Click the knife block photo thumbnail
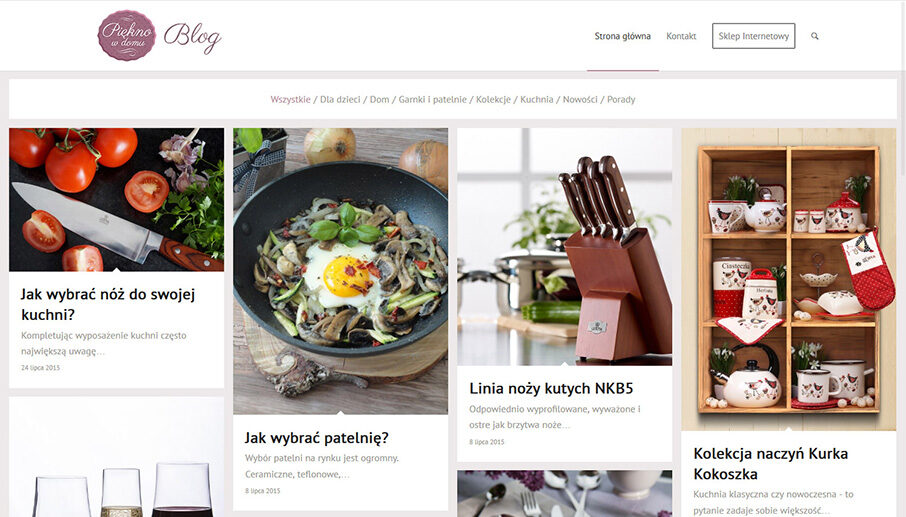This screenshot has width=906, height=517. coord(565,247)
